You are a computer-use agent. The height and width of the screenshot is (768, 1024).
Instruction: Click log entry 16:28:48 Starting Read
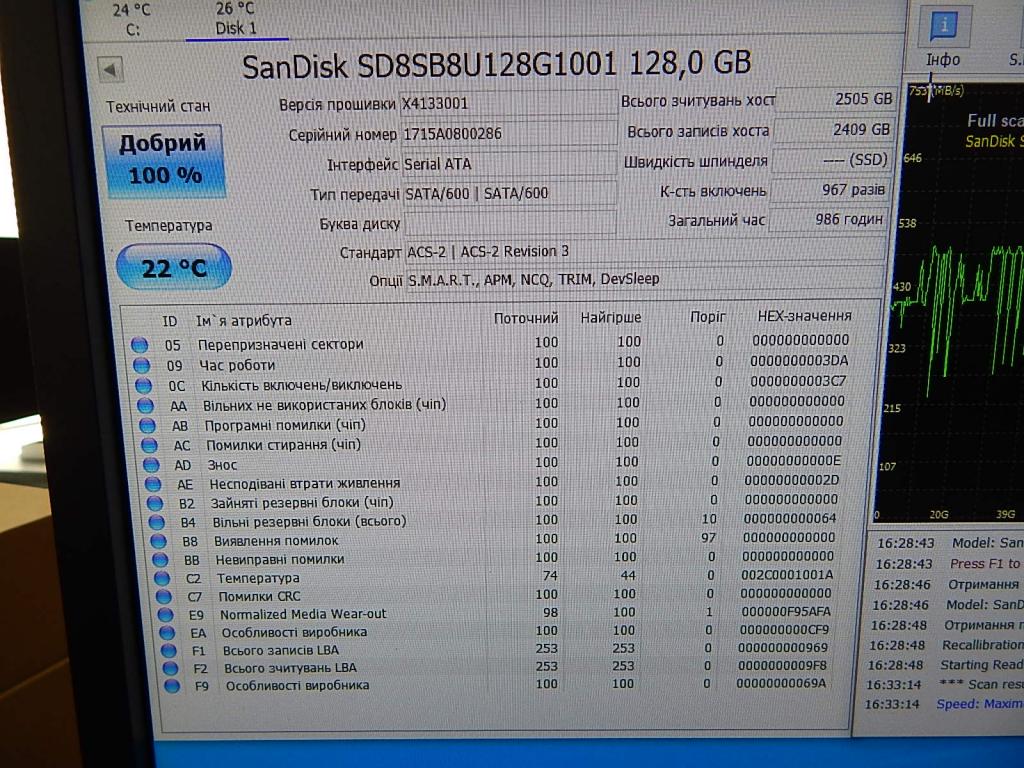[x=946, y=665]
